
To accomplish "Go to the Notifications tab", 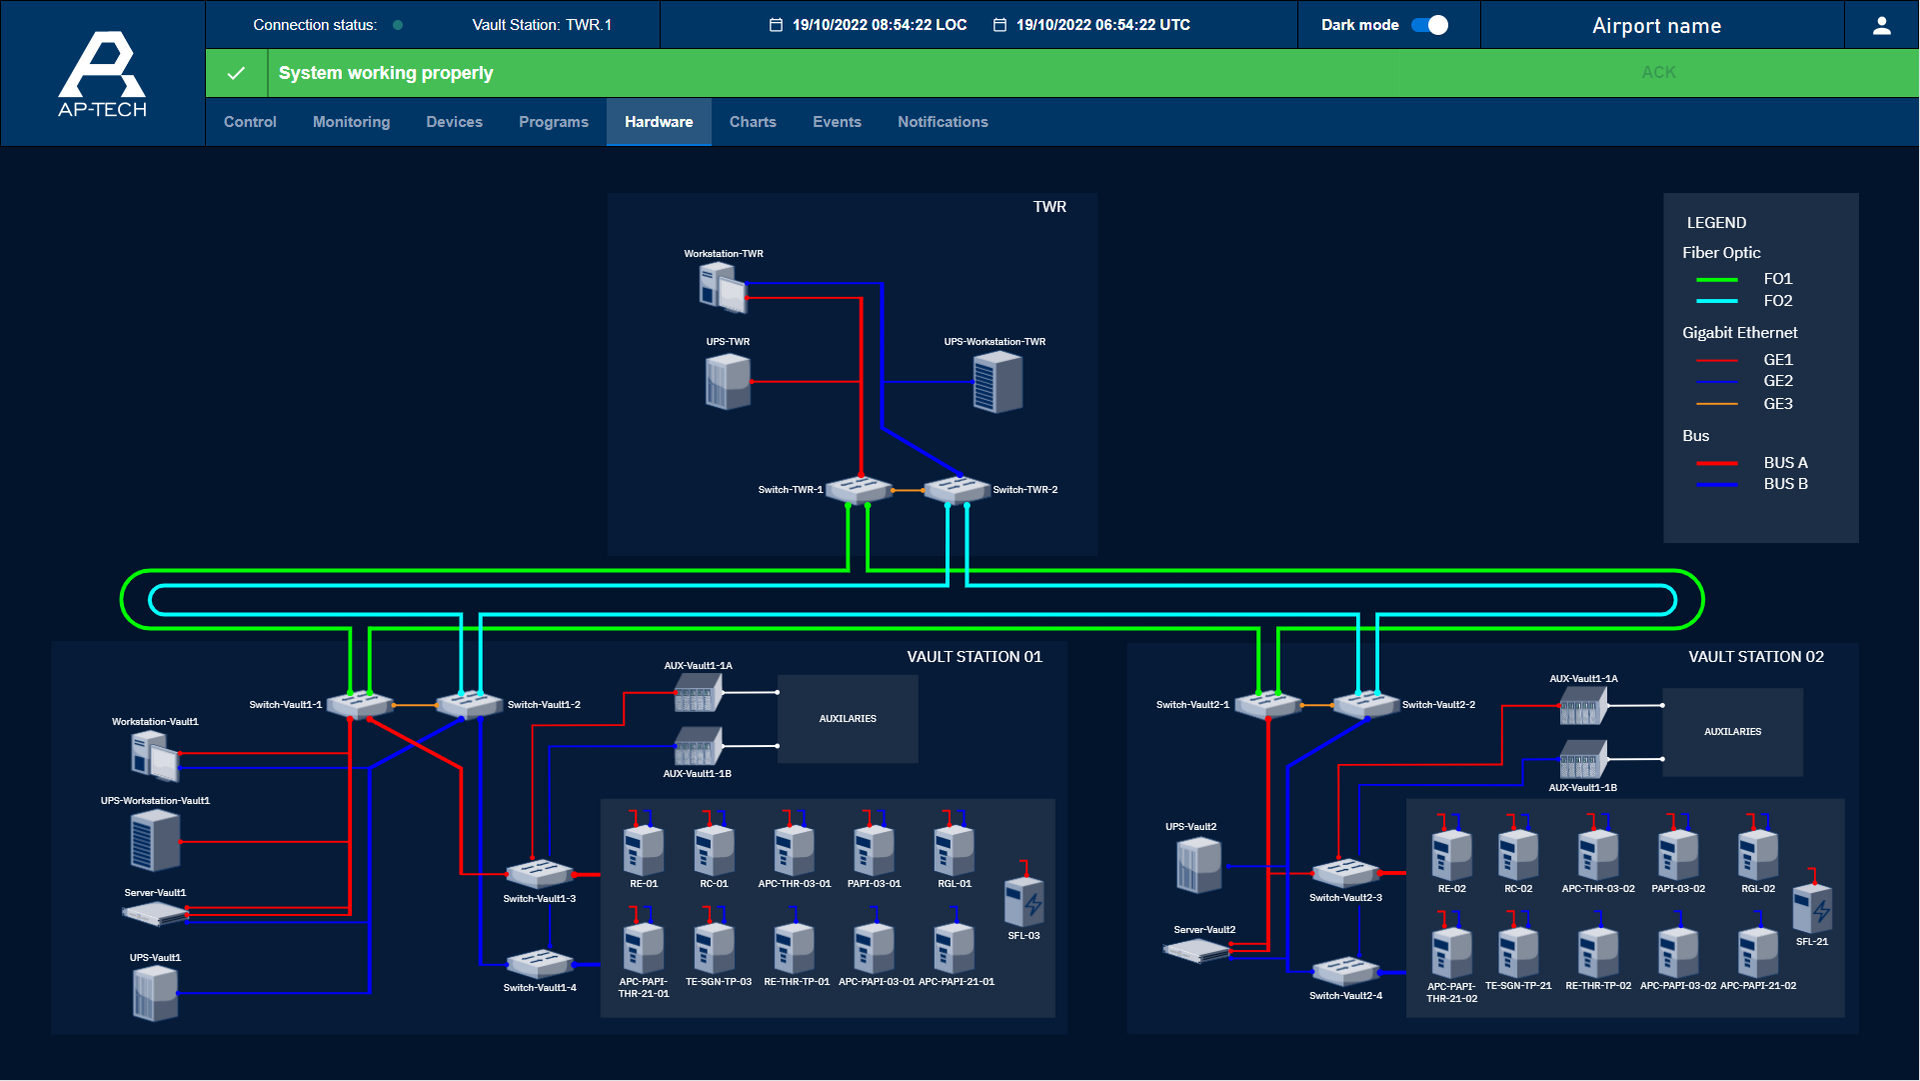I will [x=942, y=122].
